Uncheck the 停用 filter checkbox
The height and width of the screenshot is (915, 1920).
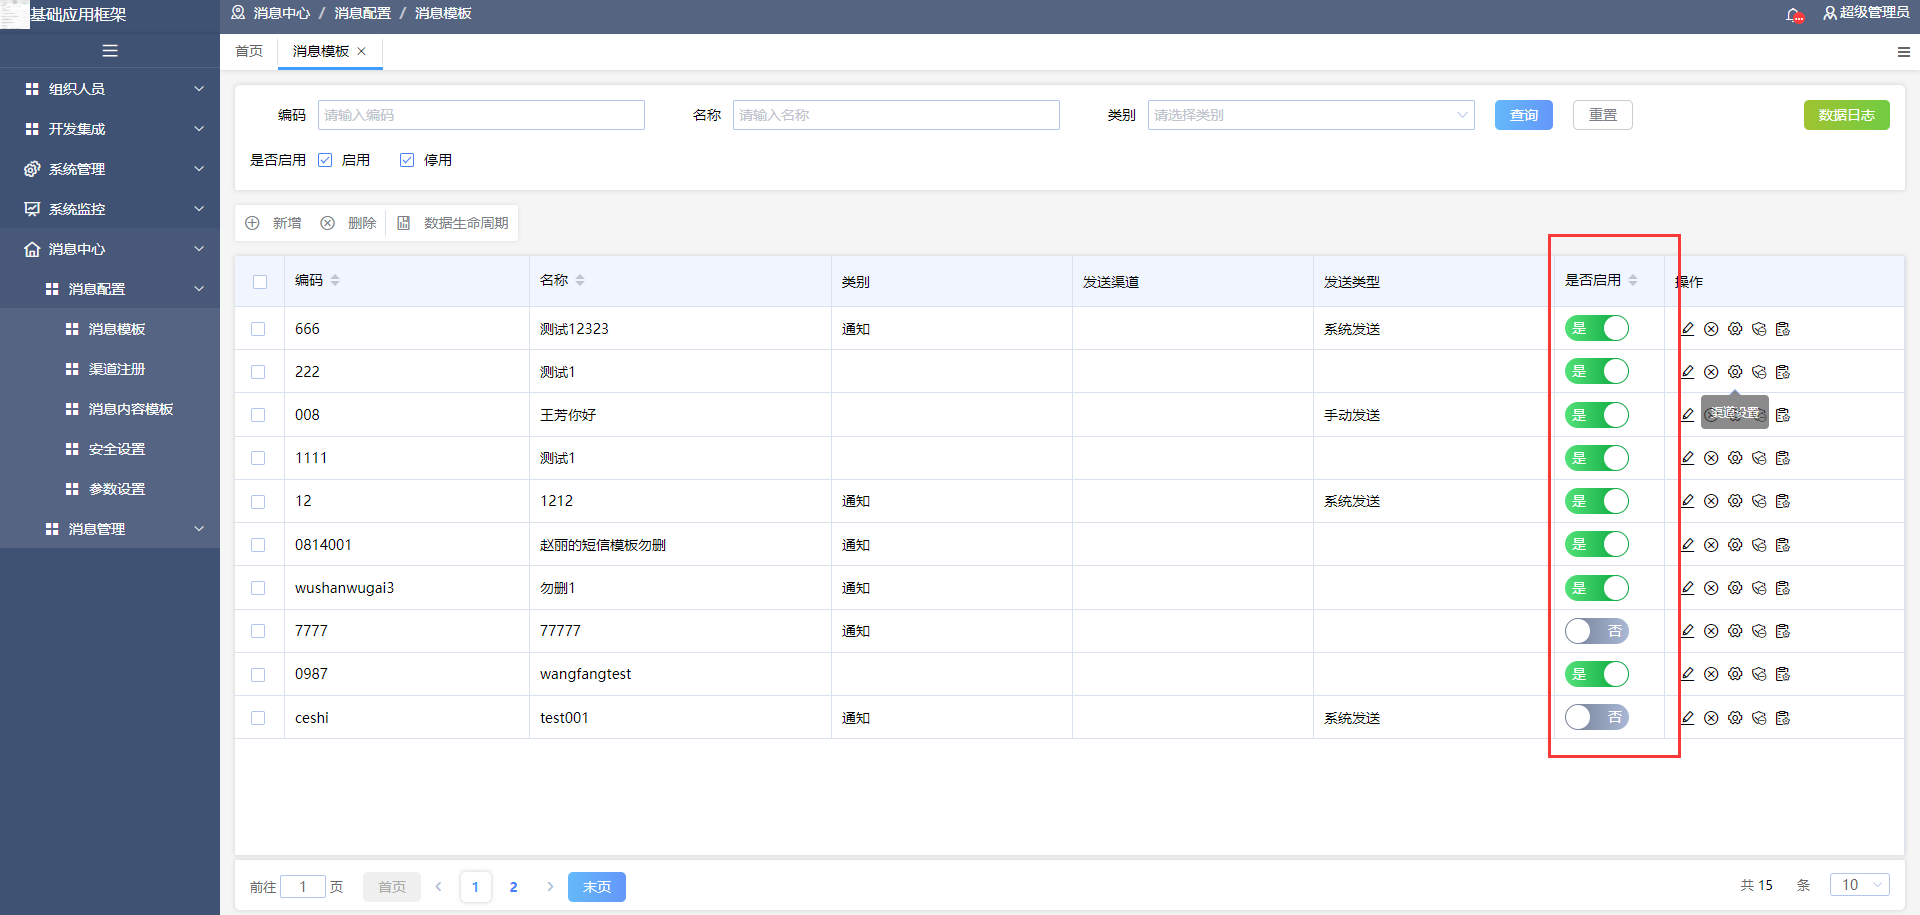tap(407, 160)
